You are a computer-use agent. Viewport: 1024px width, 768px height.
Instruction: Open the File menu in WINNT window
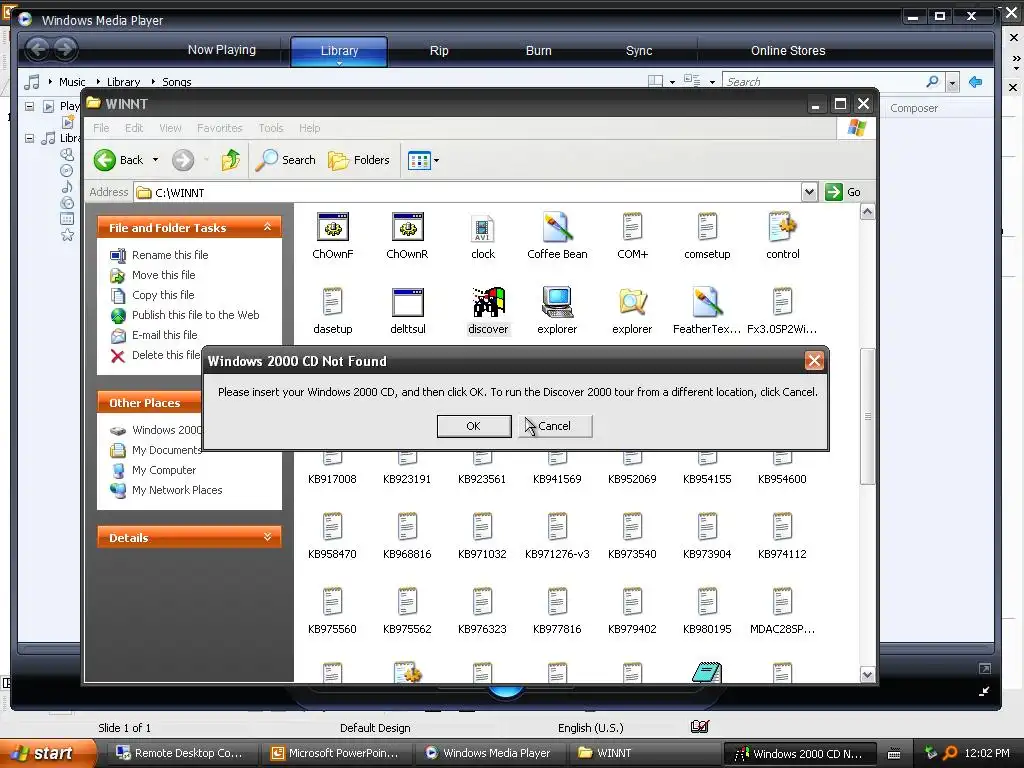coord(101,128)
